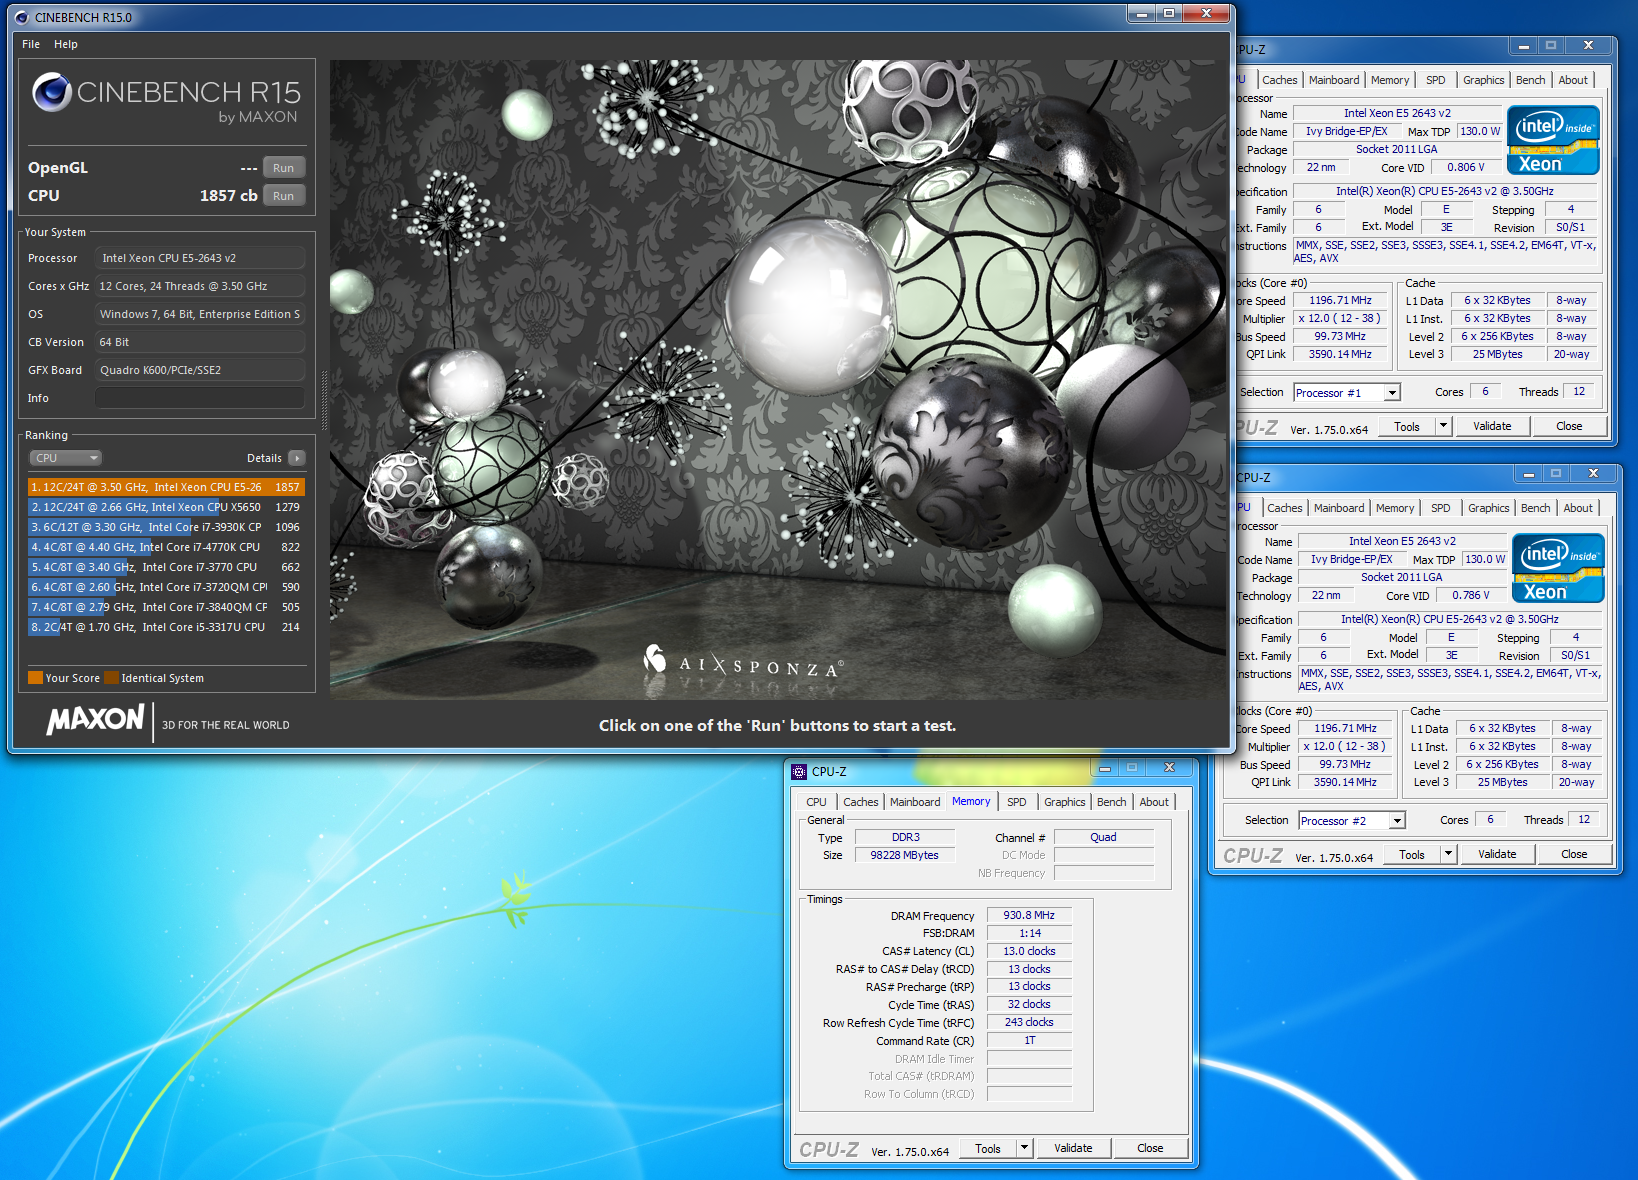
Task: Click Validate in Processor #1 CPU-Z window
Action: [x=1492, y=426]
